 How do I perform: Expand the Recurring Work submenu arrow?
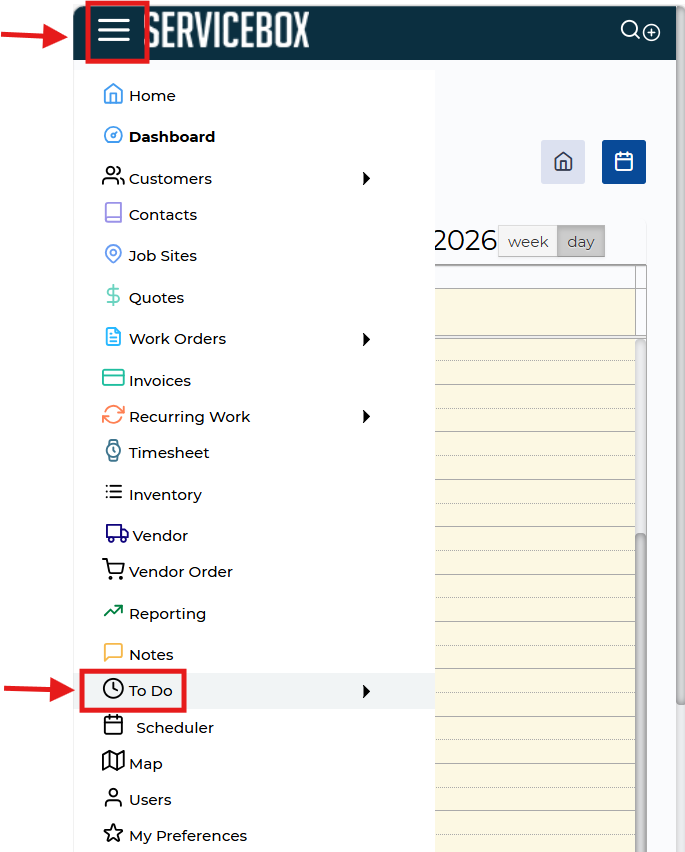click(x=366, y=417)
